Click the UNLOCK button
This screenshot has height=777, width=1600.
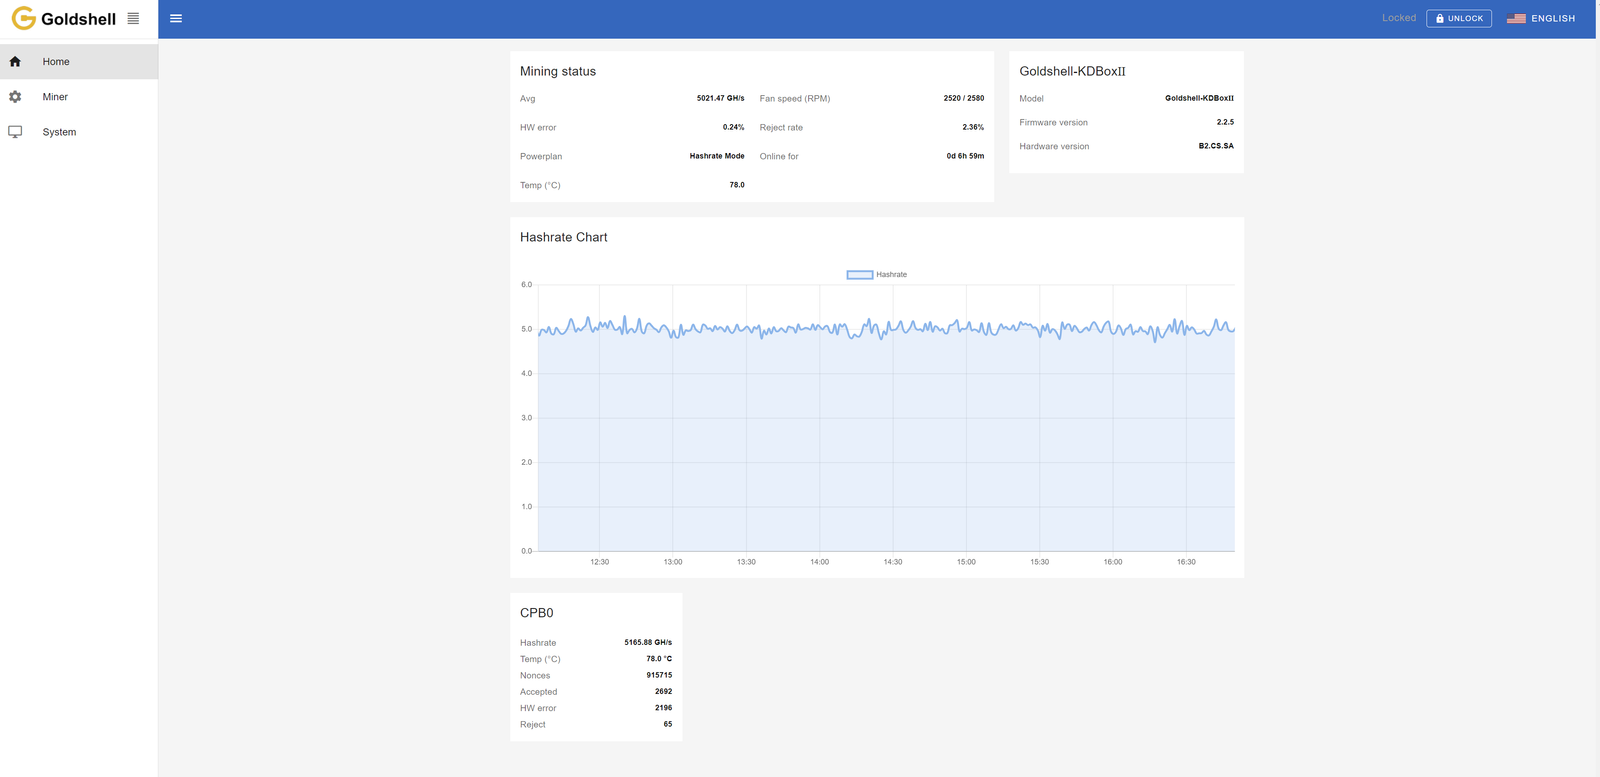click(x=1459, y=18)
